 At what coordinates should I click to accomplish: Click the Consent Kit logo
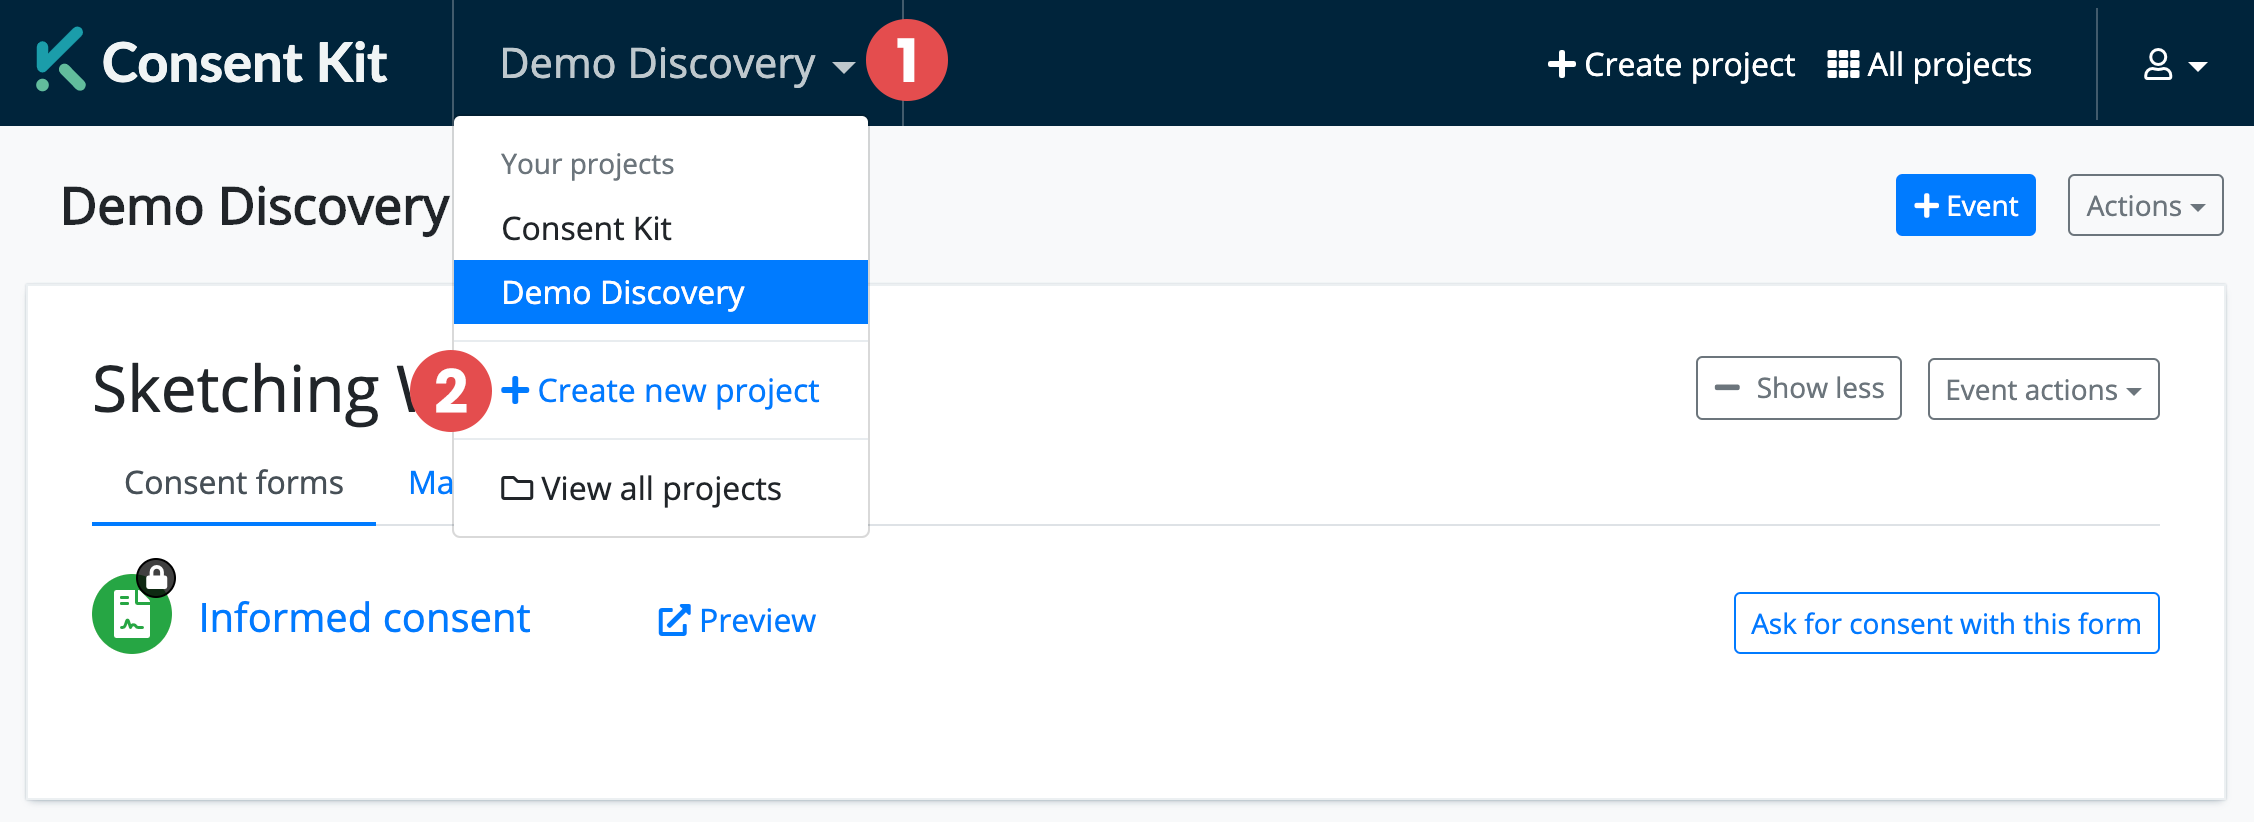[x=209, y=62]
